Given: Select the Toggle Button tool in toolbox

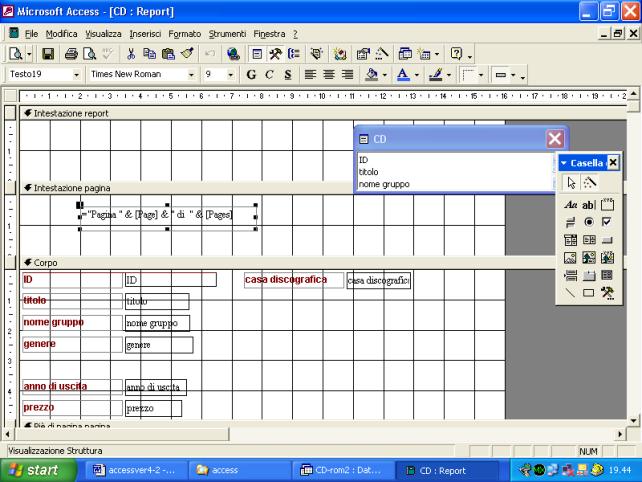Looking at the screenshot, I should (x=570, y=222).
